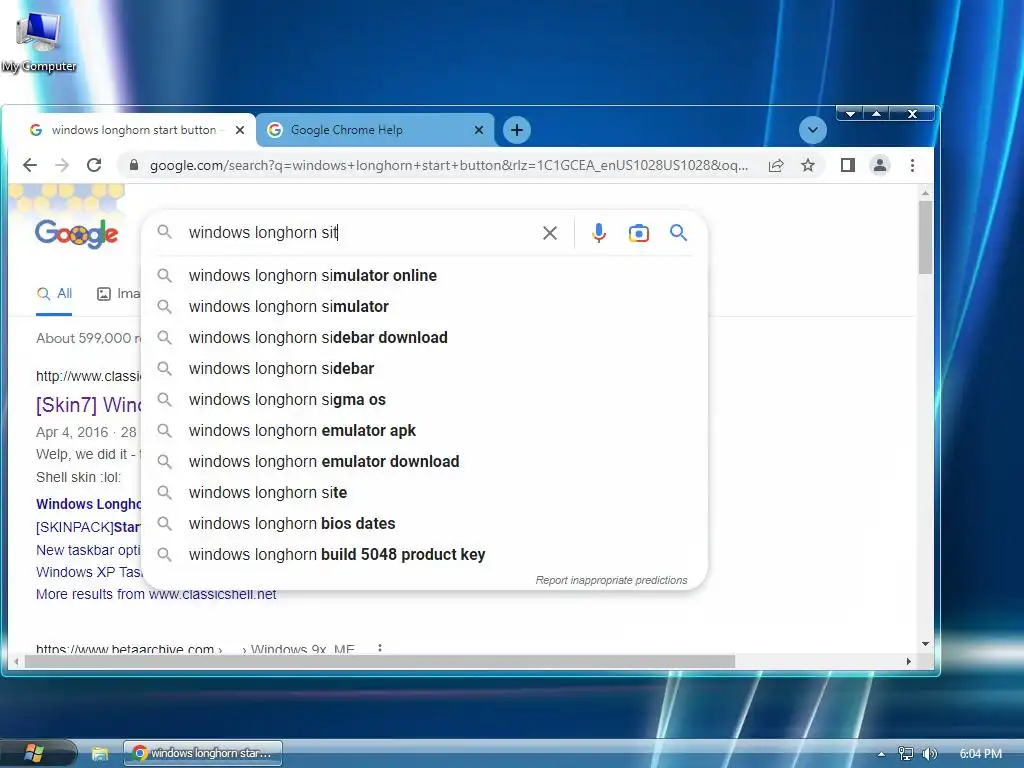
Task: Click vertical scrollbar down arrow
Action: [925, 644]
